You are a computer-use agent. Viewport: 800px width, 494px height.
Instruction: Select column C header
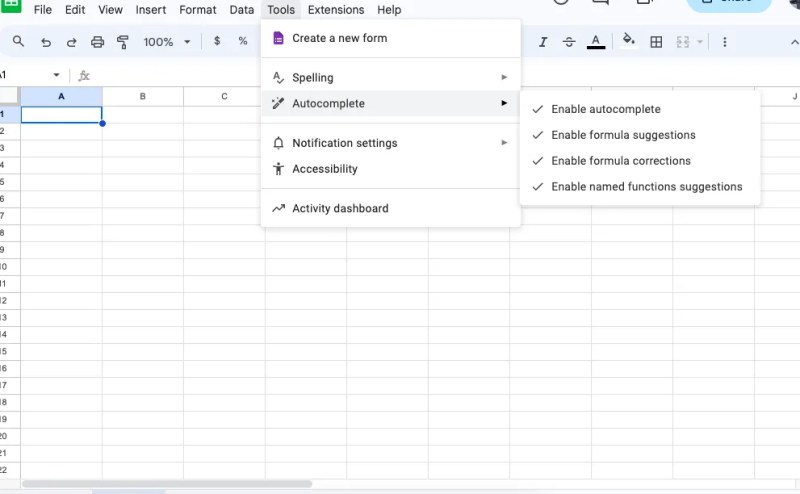[222, 96]
